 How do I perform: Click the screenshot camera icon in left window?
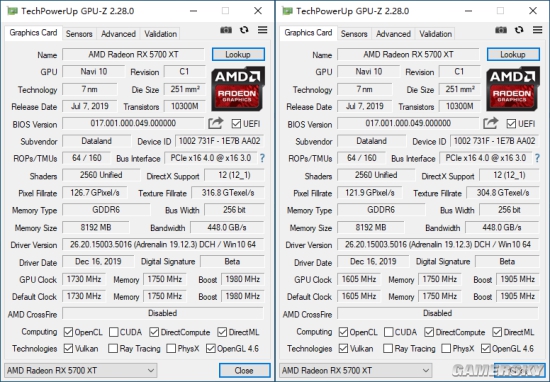point(226,30)
